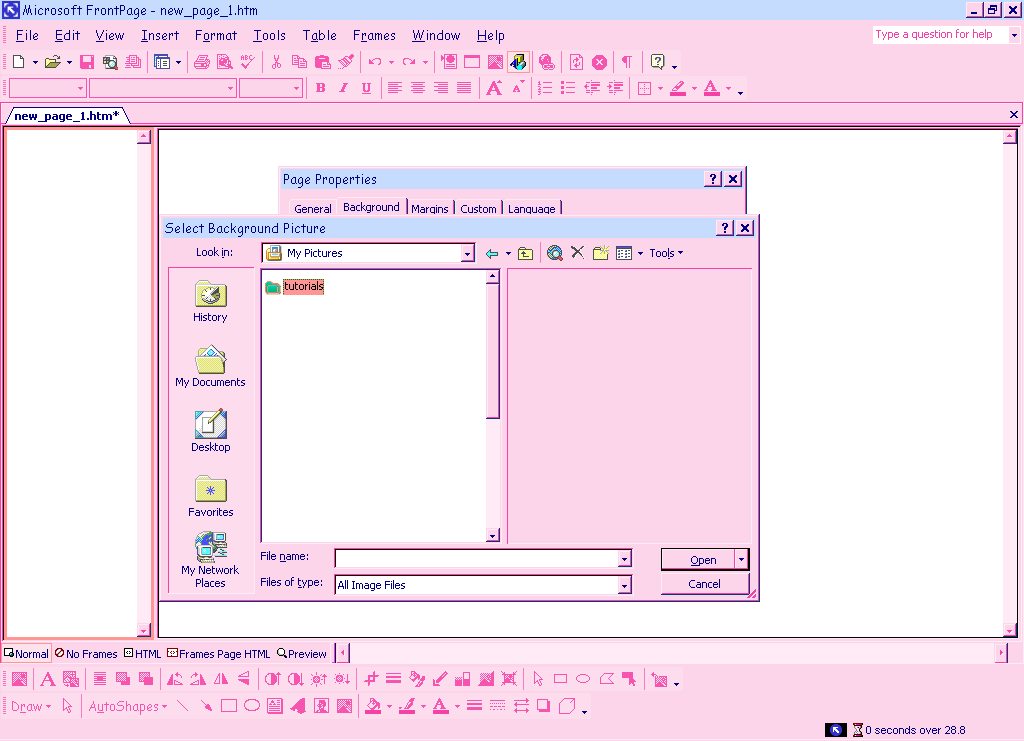
Task: Click the Fill Color bucket in Drawing toolbar
Action: coord(373,706)
